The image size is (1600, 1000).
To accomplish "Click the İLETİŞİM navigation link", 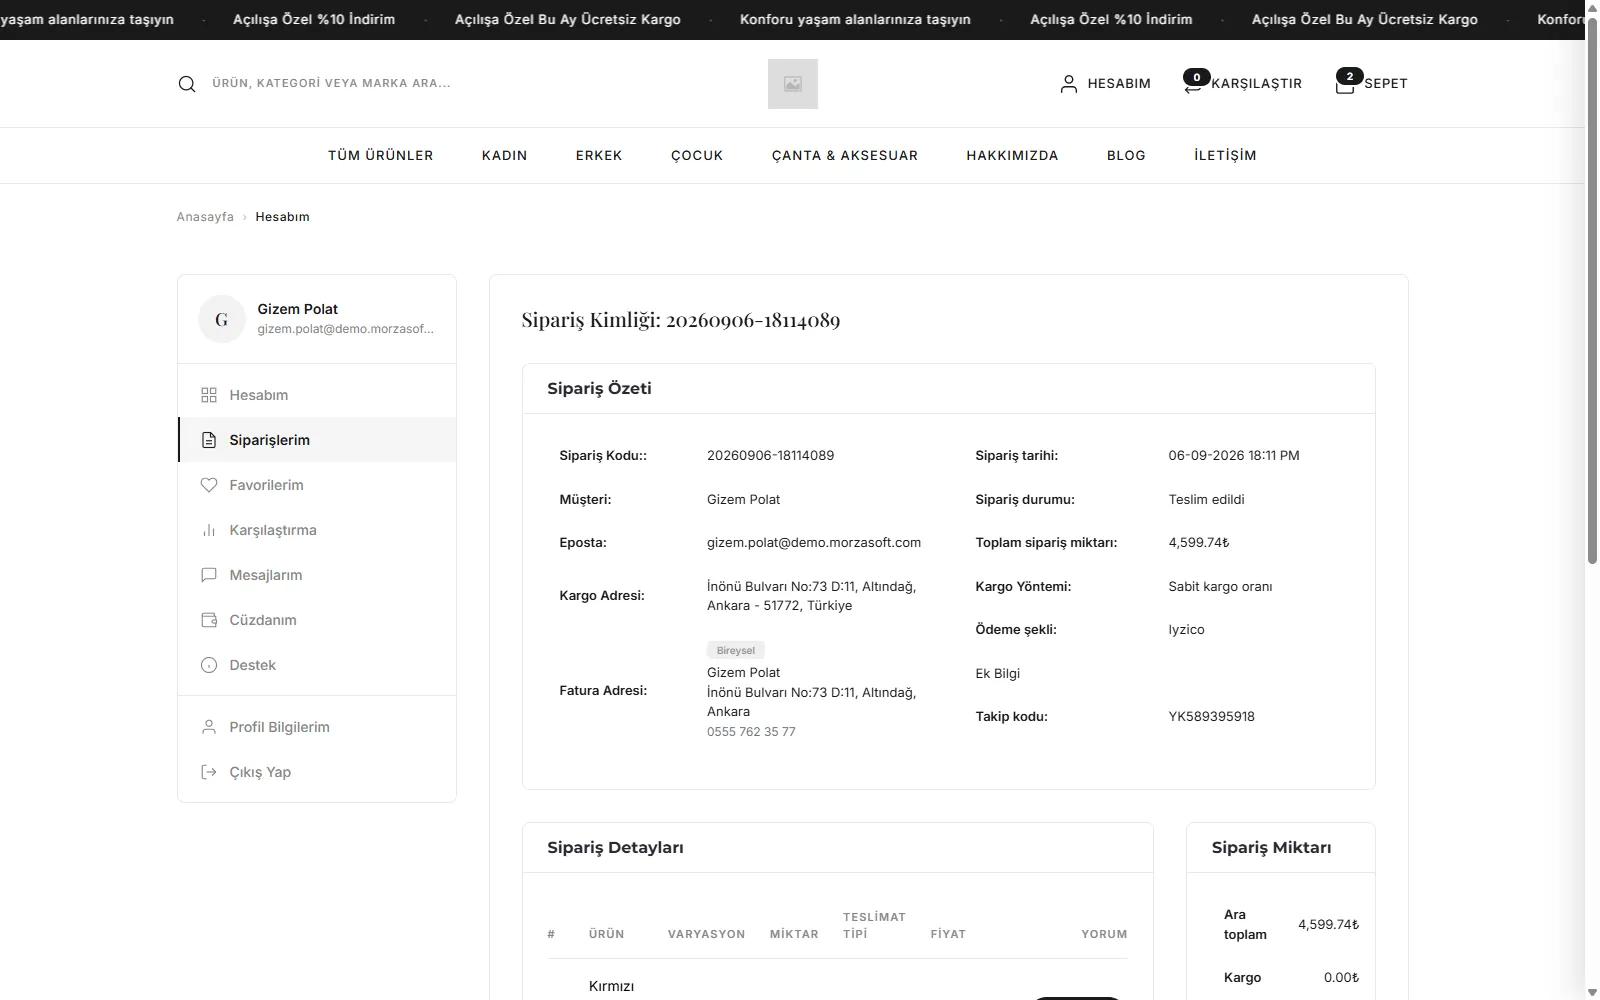I will 1225,155.
